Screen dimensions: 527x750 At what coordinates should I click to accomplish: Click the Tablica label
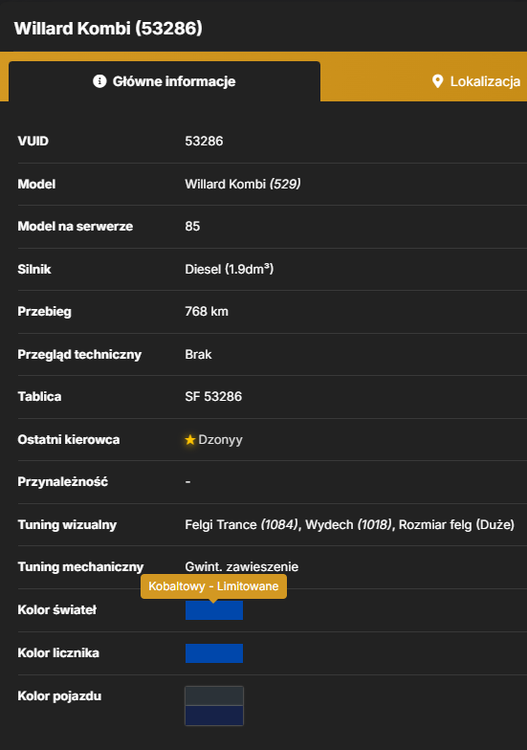[x=39, y=397]
